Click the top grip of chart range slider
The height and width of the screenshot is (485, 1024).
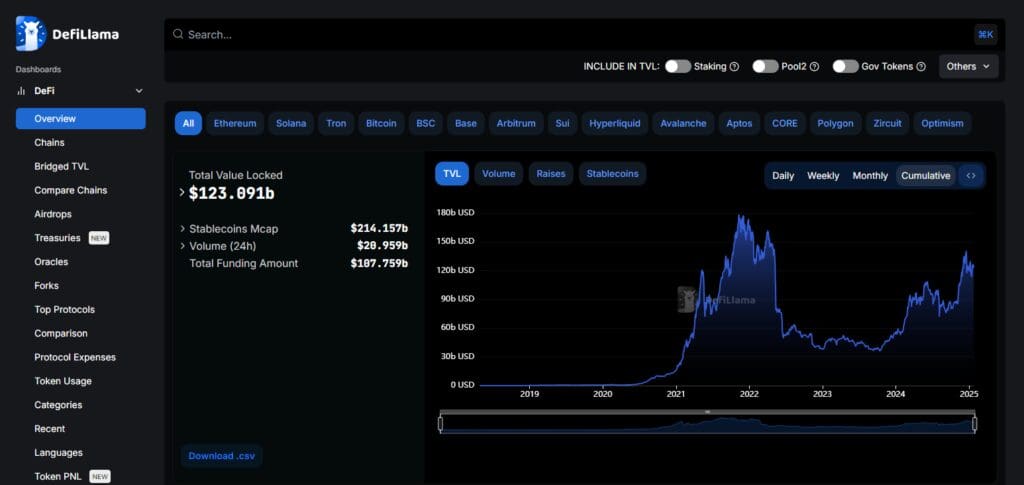click(x=707, y=412)
